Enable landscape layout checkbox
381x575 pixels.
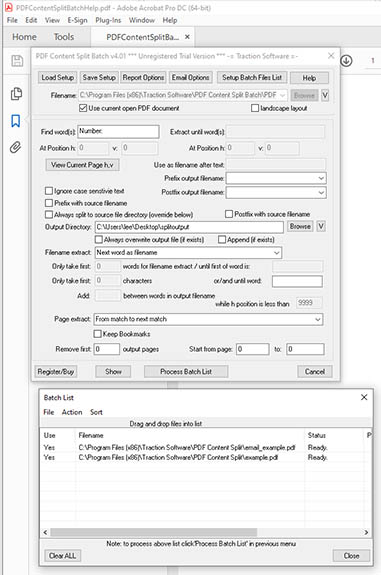[255, 108]
